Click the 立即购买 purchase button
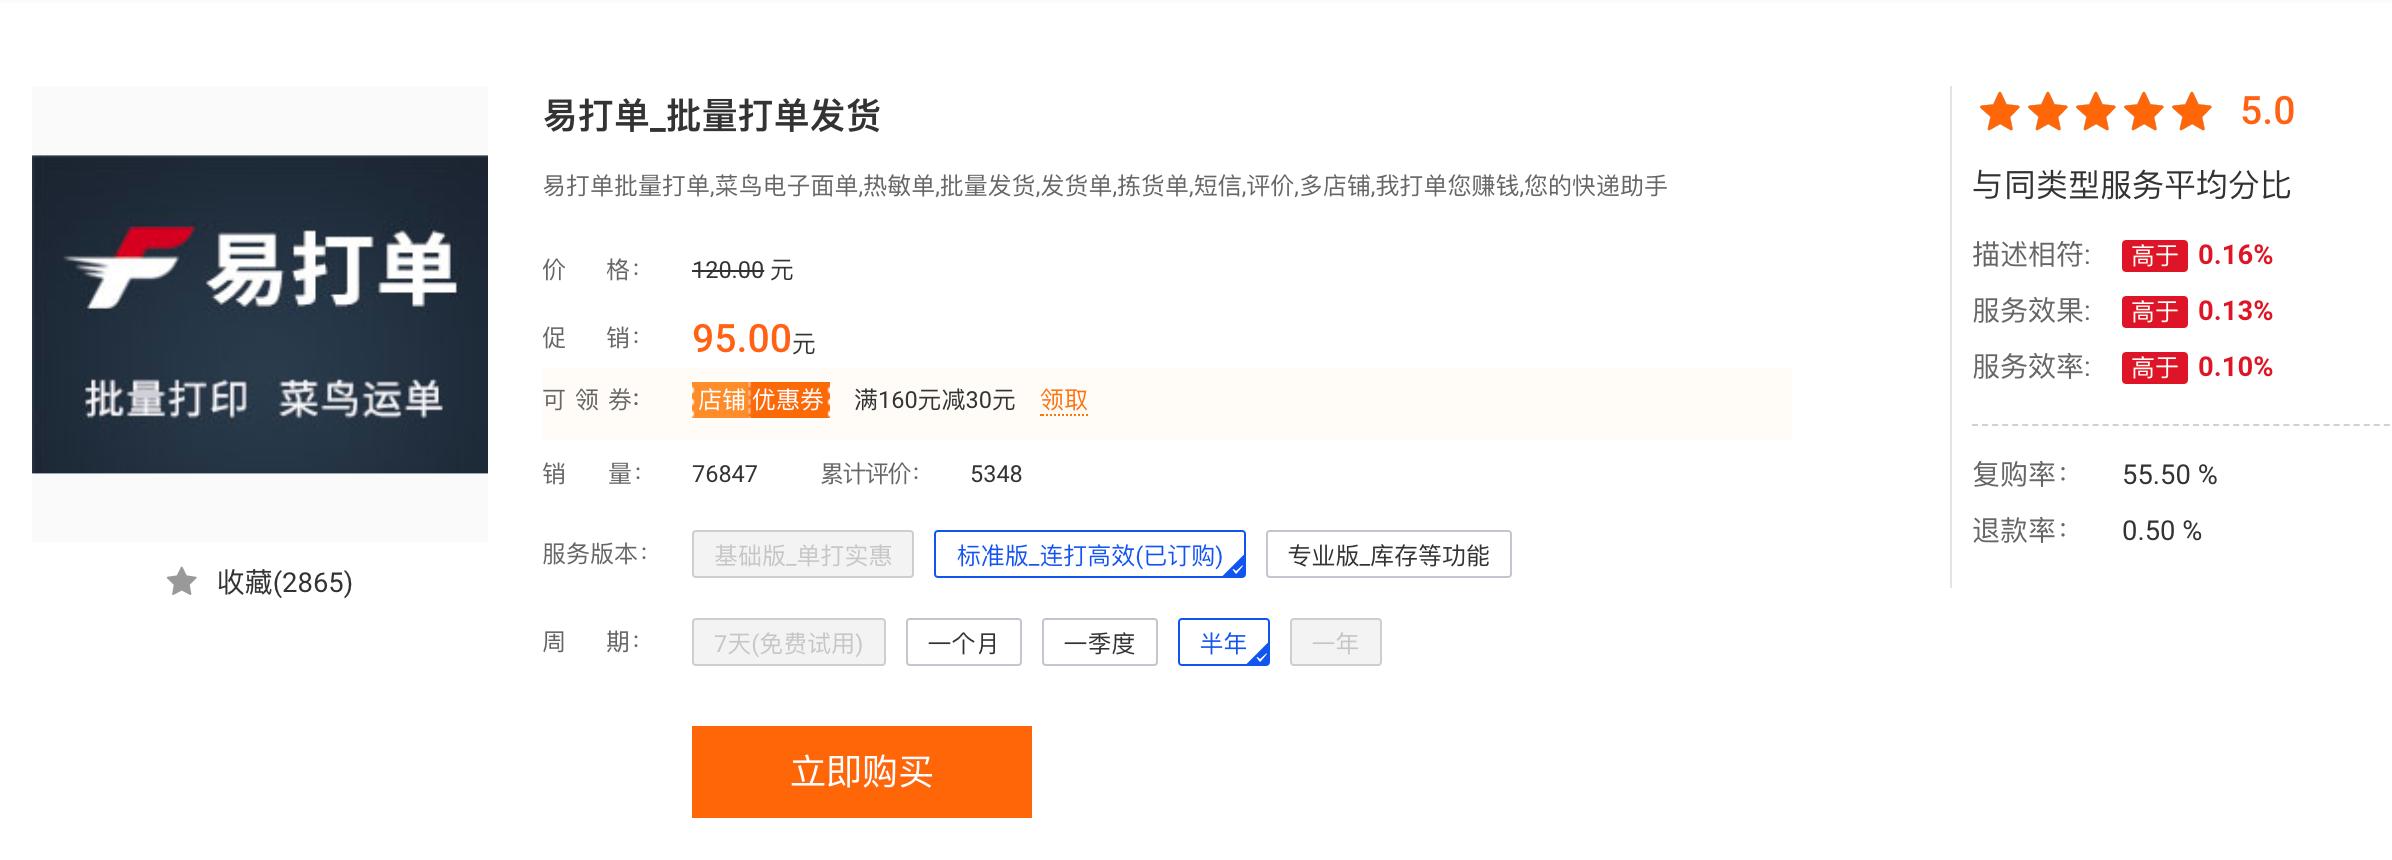Viewport: 2392px width, 860px height. [x=862, y=771]
